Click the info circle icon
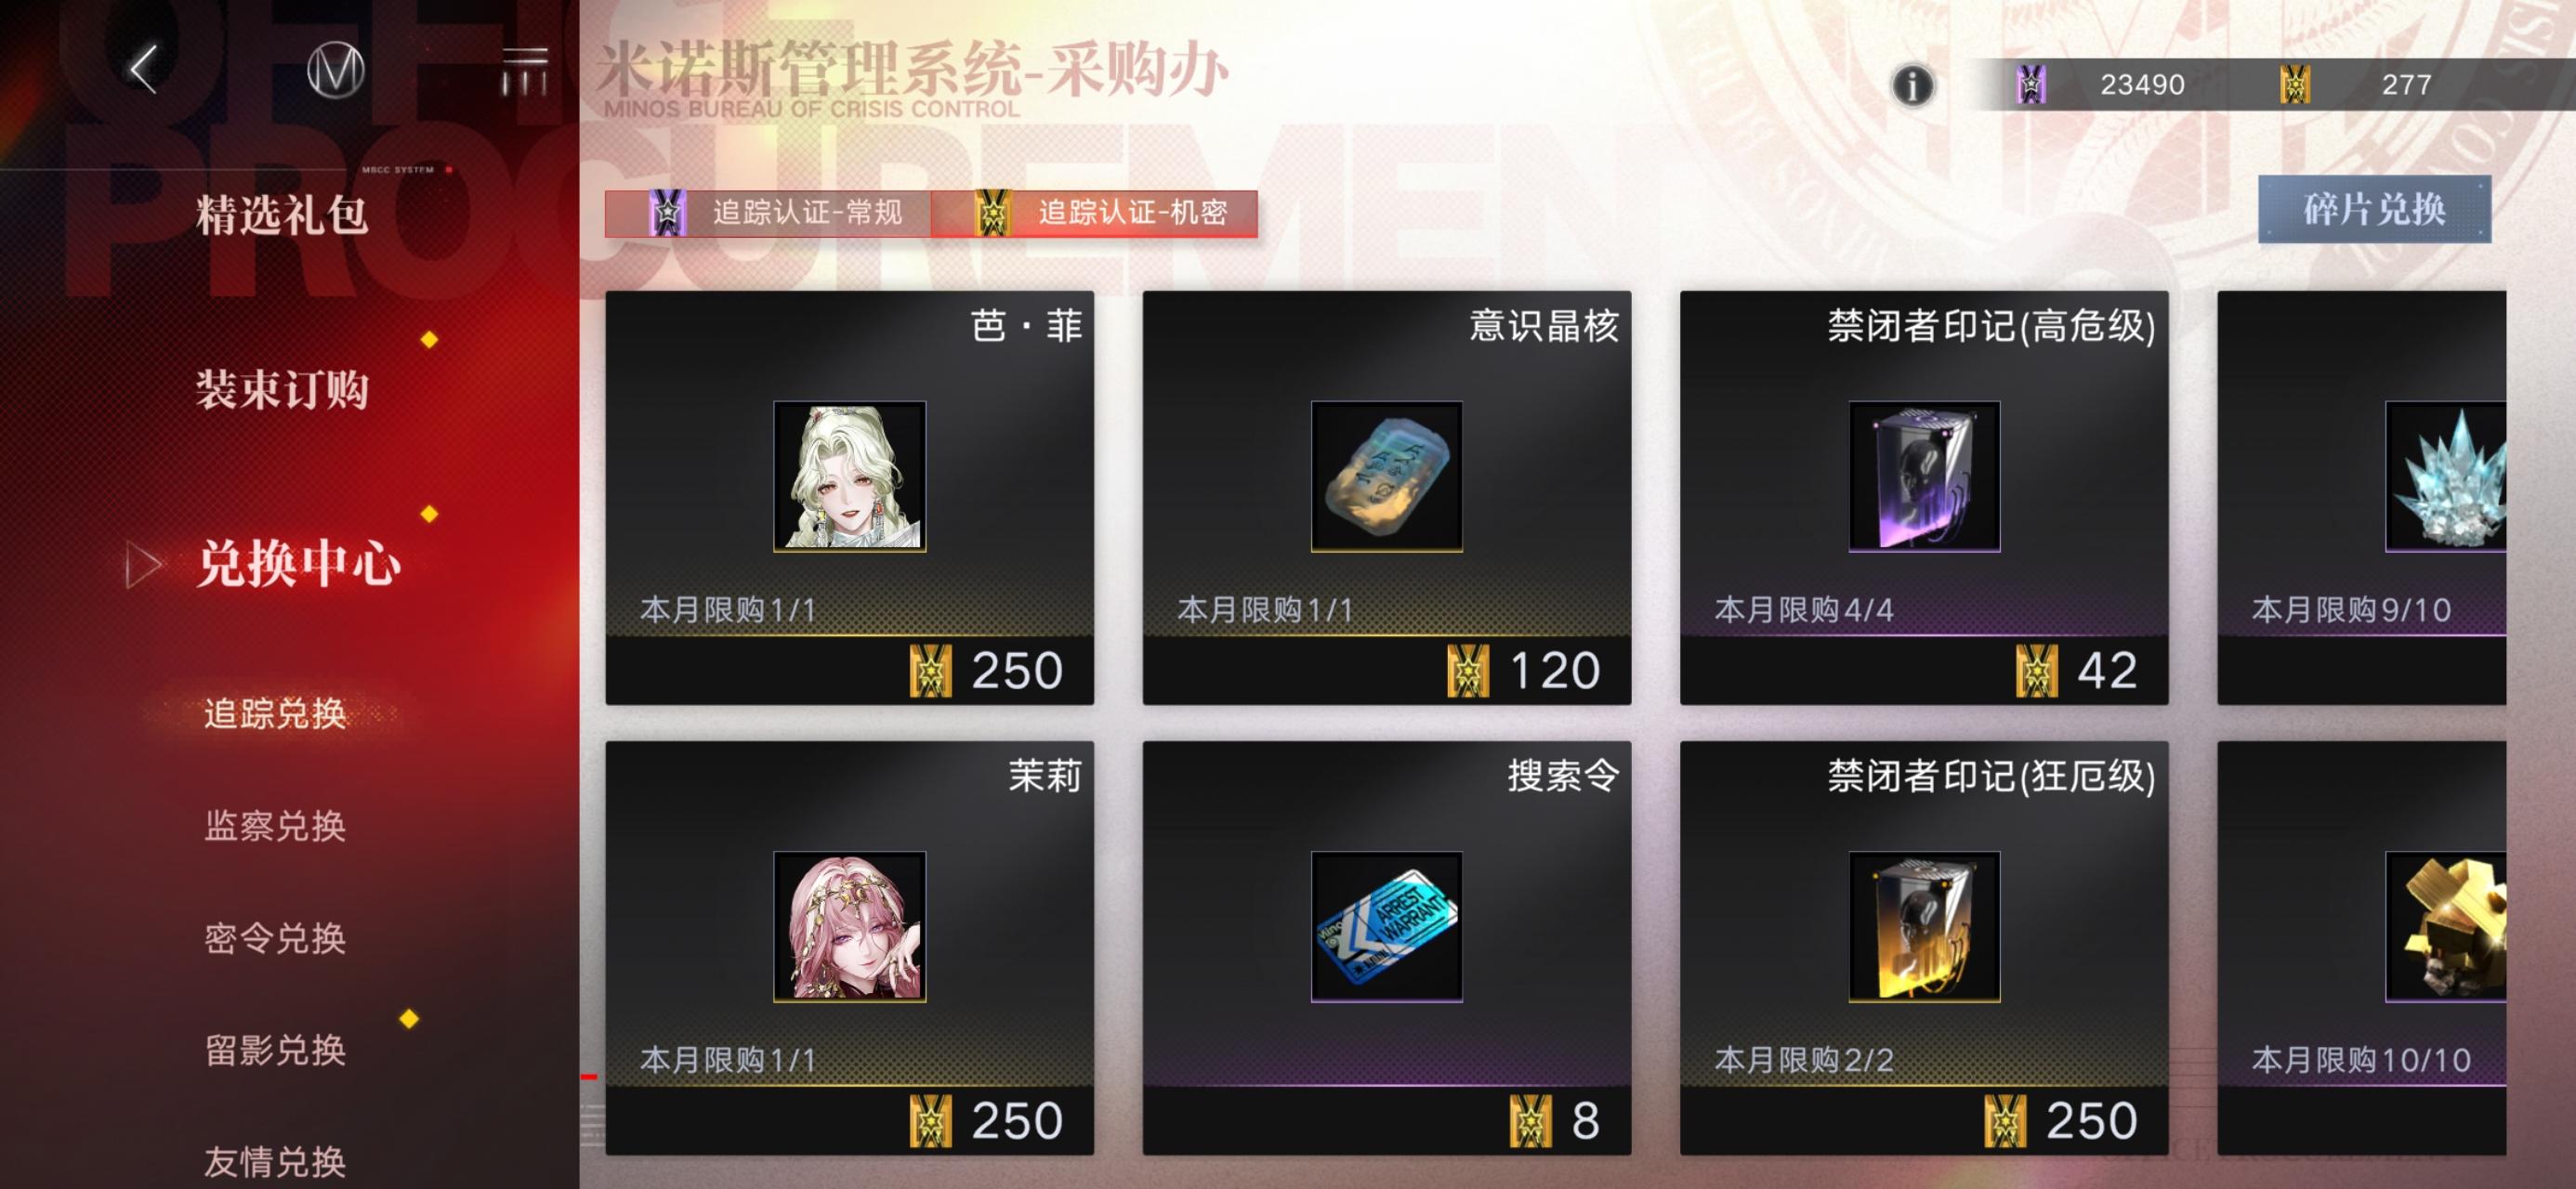This screenshot has width=2576, height=1189. 1912,85
